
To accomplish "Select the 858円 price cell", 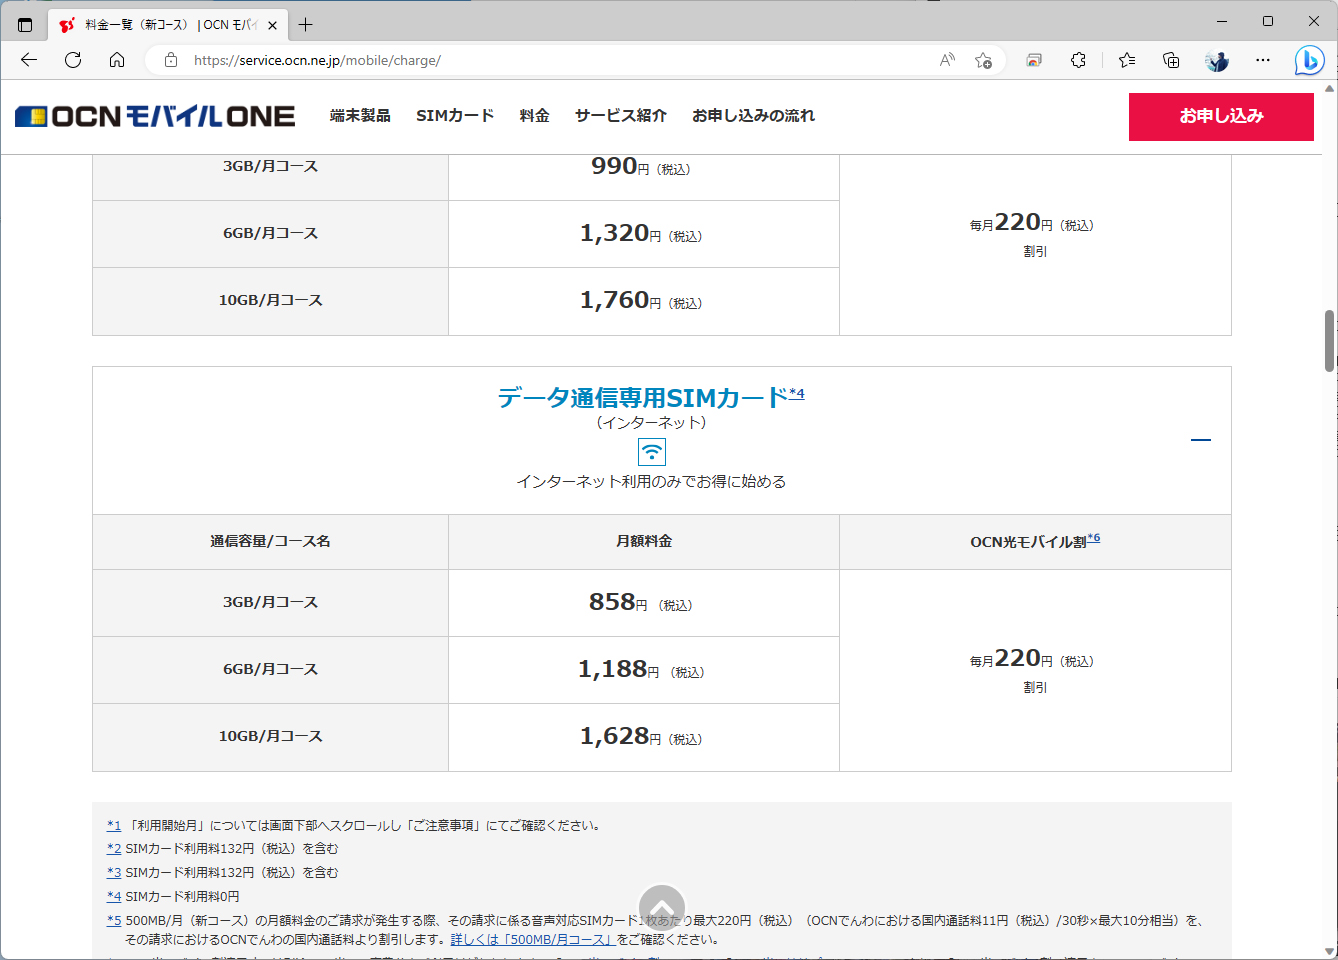I will (x=644, y=603).
